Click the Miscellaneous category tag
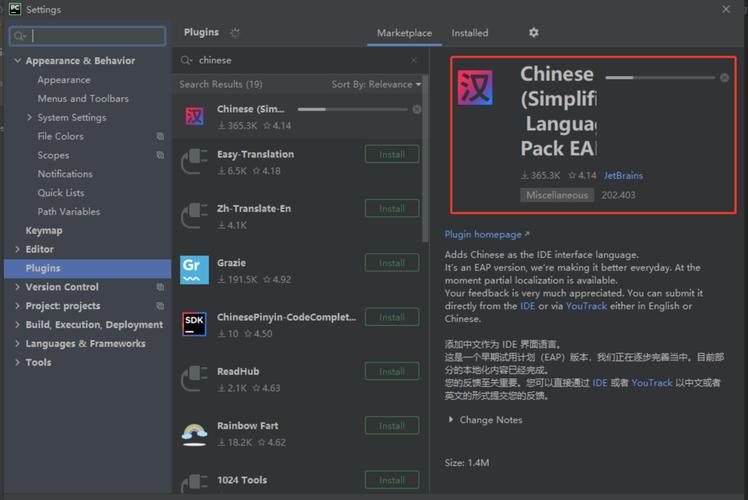748x500 pixels. pyautogui.click(x=557, y=195)
